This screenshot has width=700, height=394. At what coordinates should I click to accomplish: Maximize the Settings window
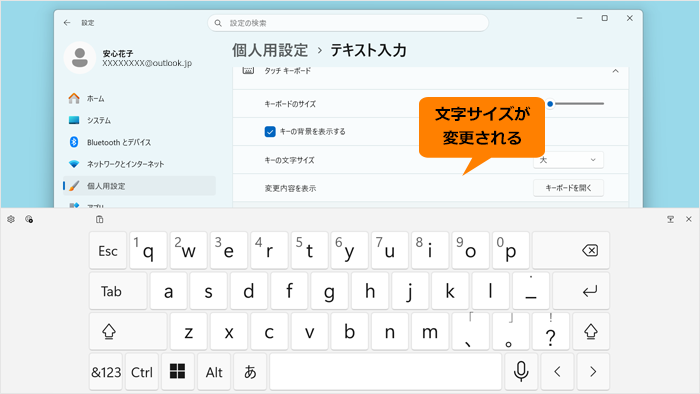[604, 18]
